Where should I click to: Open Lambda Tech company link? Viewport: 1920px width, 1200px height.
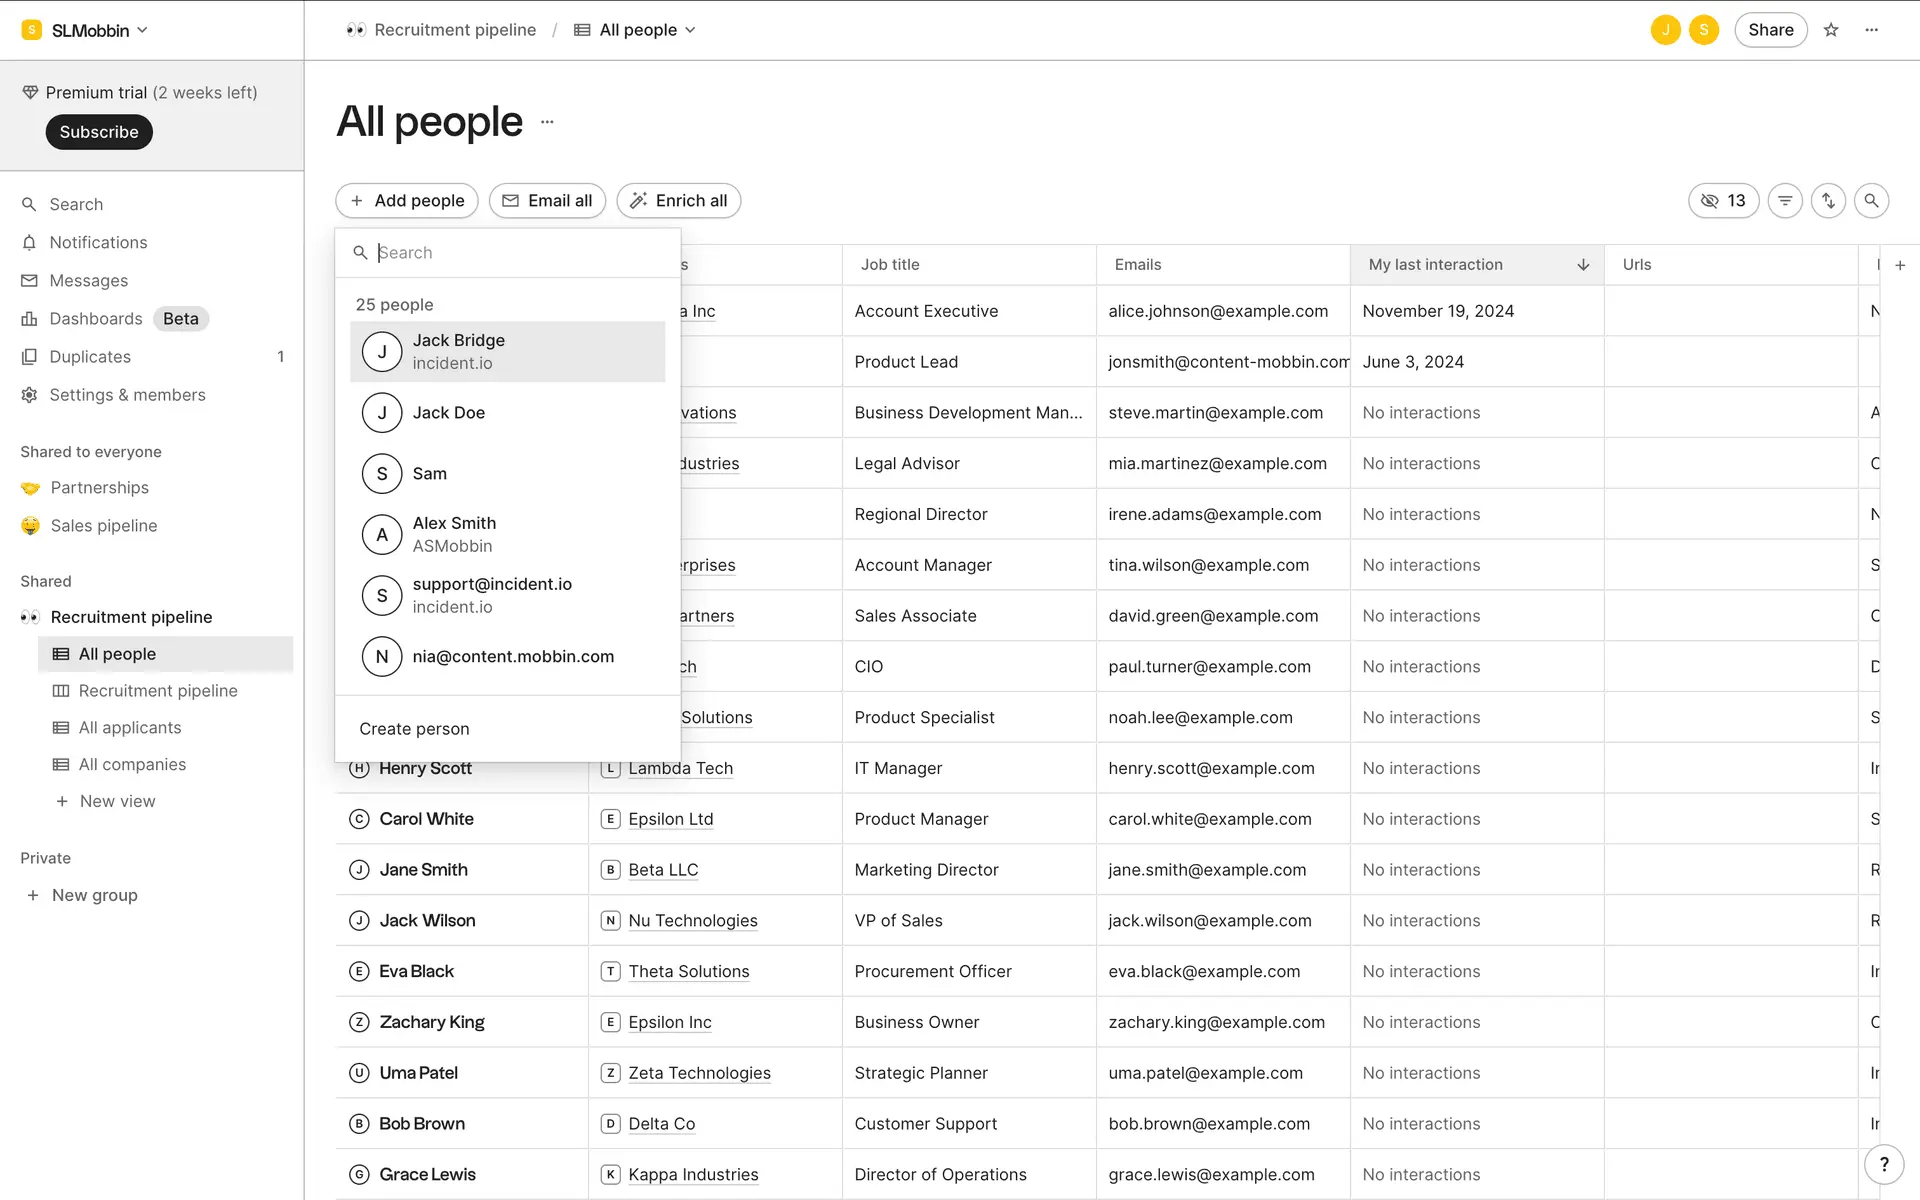680,768
